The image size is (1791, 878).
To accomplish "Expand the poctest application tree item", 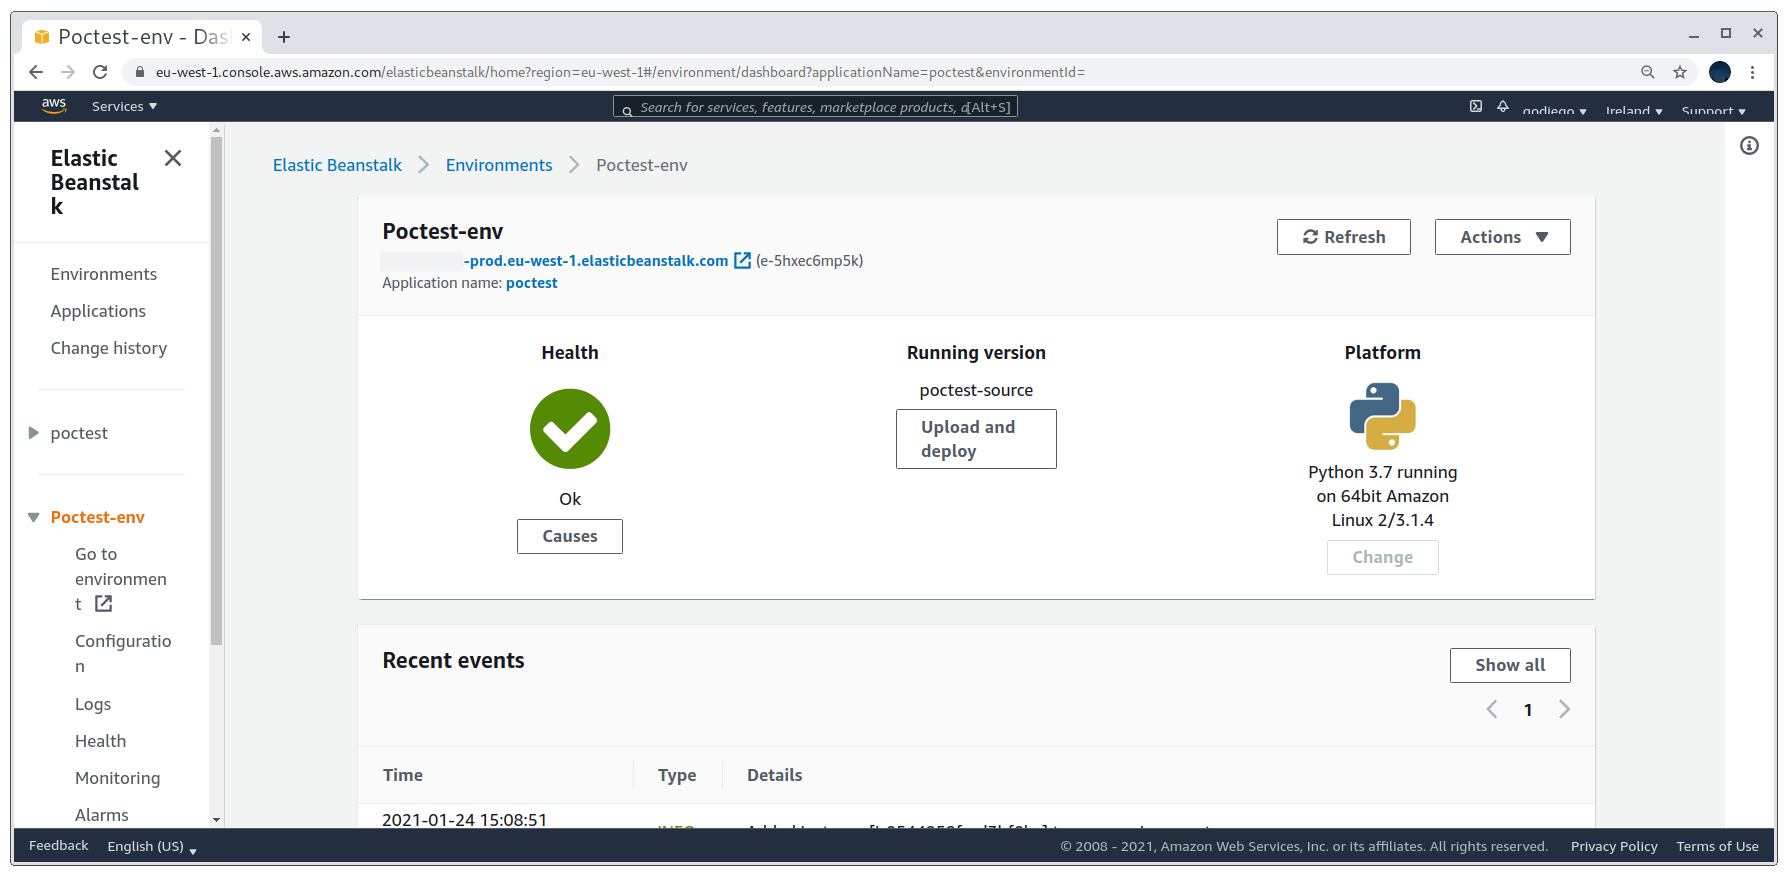I will [x=34, y=433].
